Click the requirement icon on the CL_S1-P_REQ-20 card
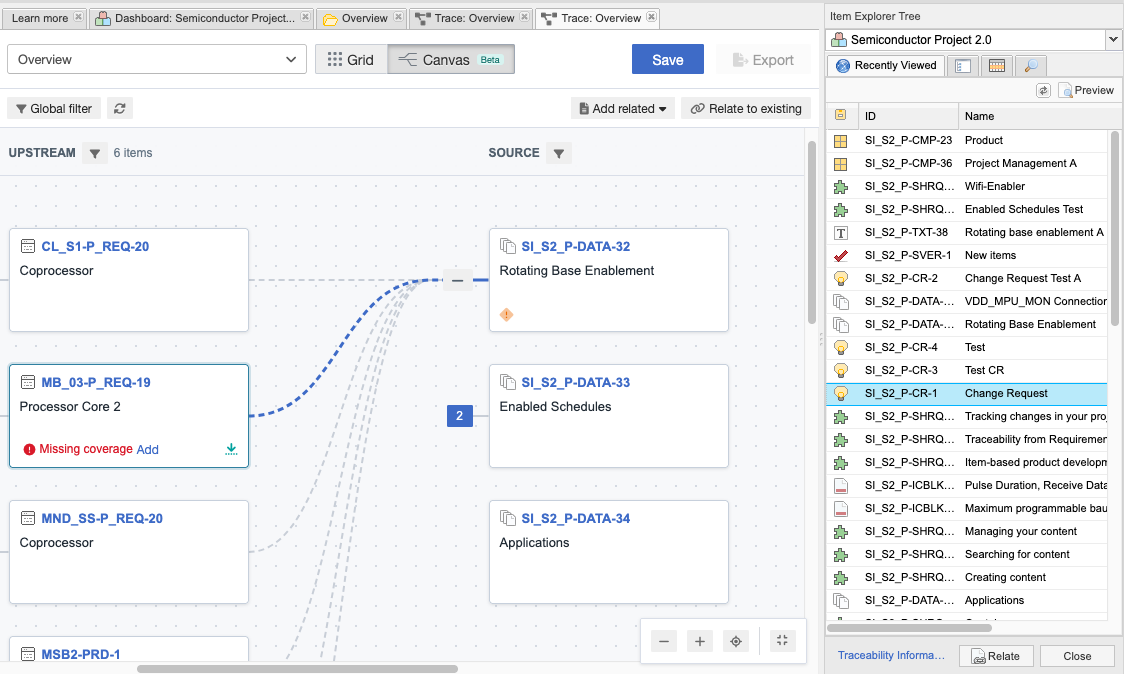 pos(28,246)
